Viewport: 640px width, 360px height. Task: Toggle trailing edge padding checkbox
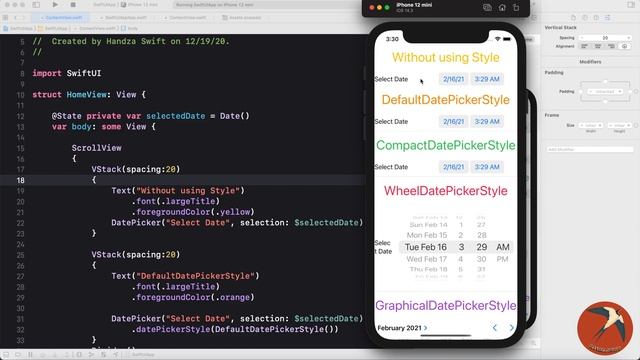coord(630,91)
